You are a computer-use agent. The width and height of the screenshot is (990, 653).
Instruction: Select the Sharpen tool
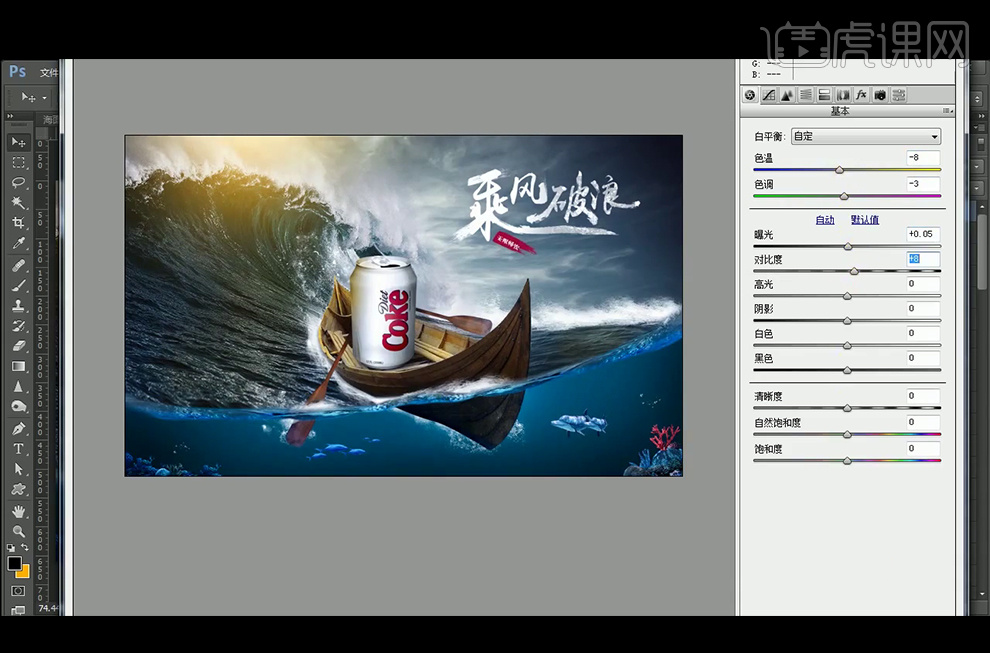[x=18, y=386]
